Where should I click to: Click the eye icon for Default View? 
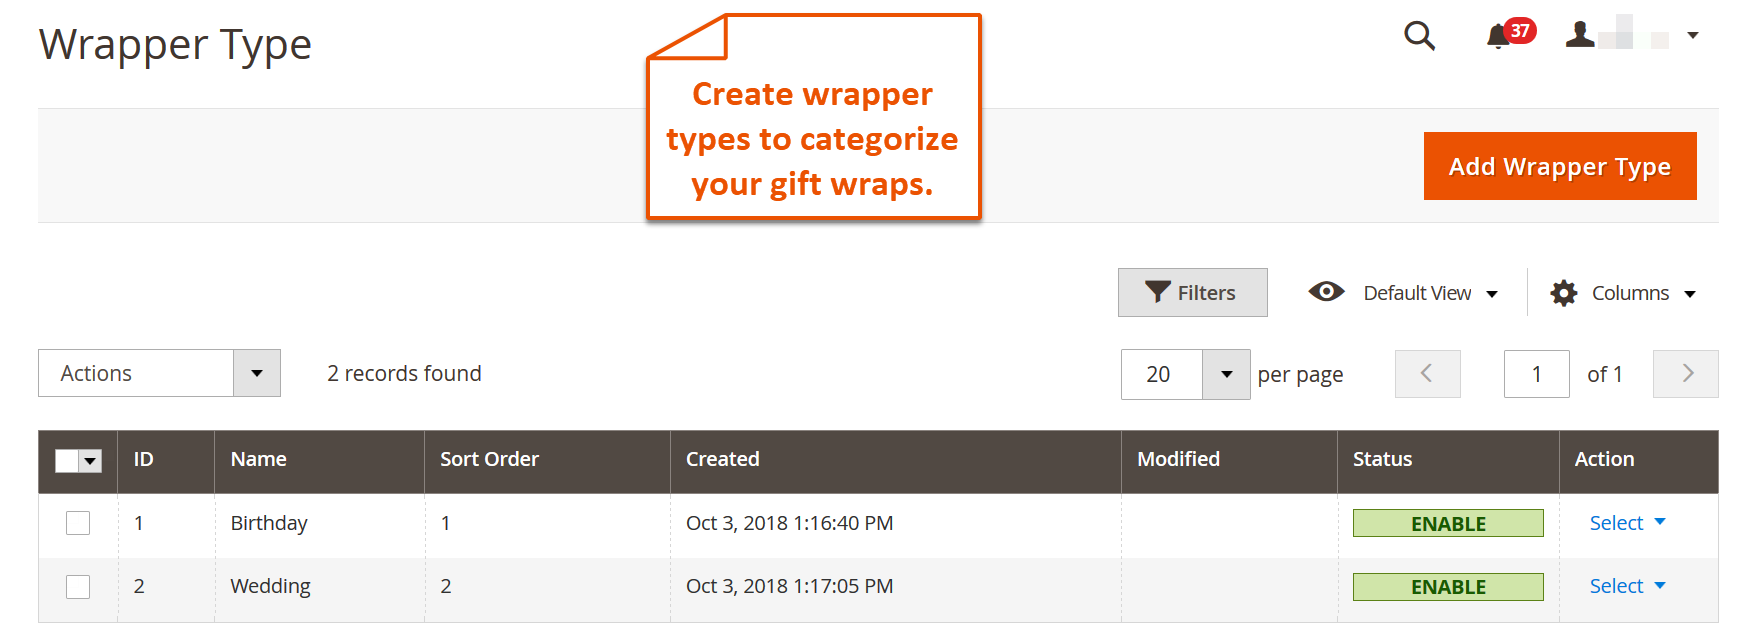[x=1326, y=292]
